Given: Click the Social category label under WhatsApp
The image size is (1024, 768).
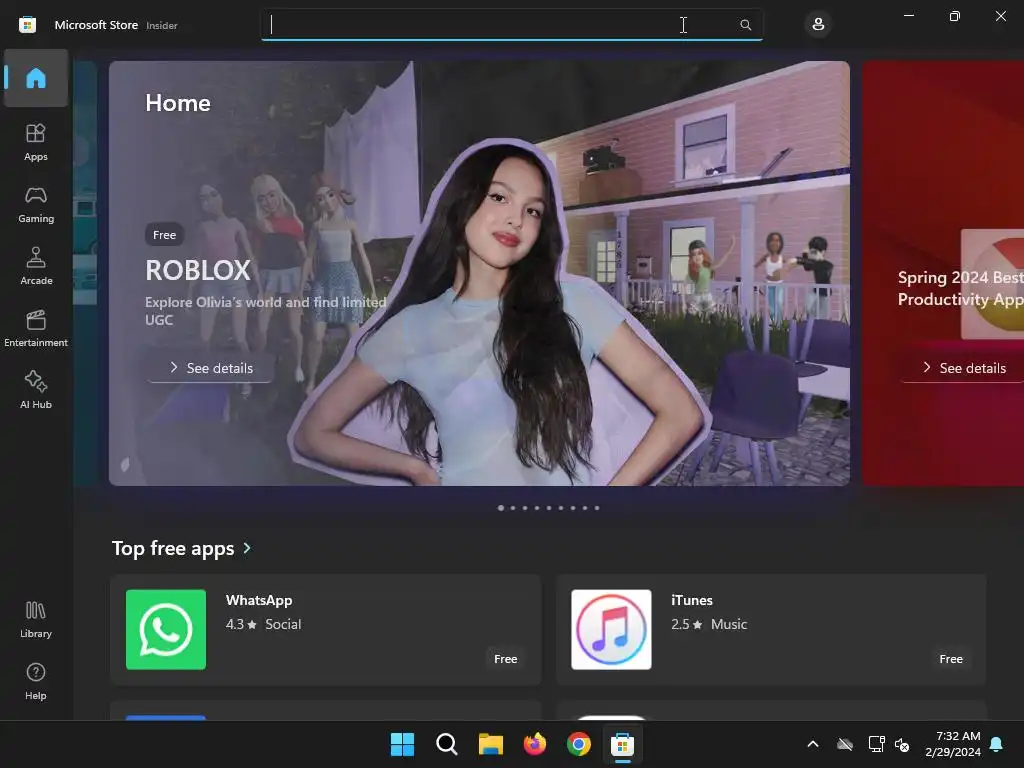Looking at the screenshot, I should 283,624.
